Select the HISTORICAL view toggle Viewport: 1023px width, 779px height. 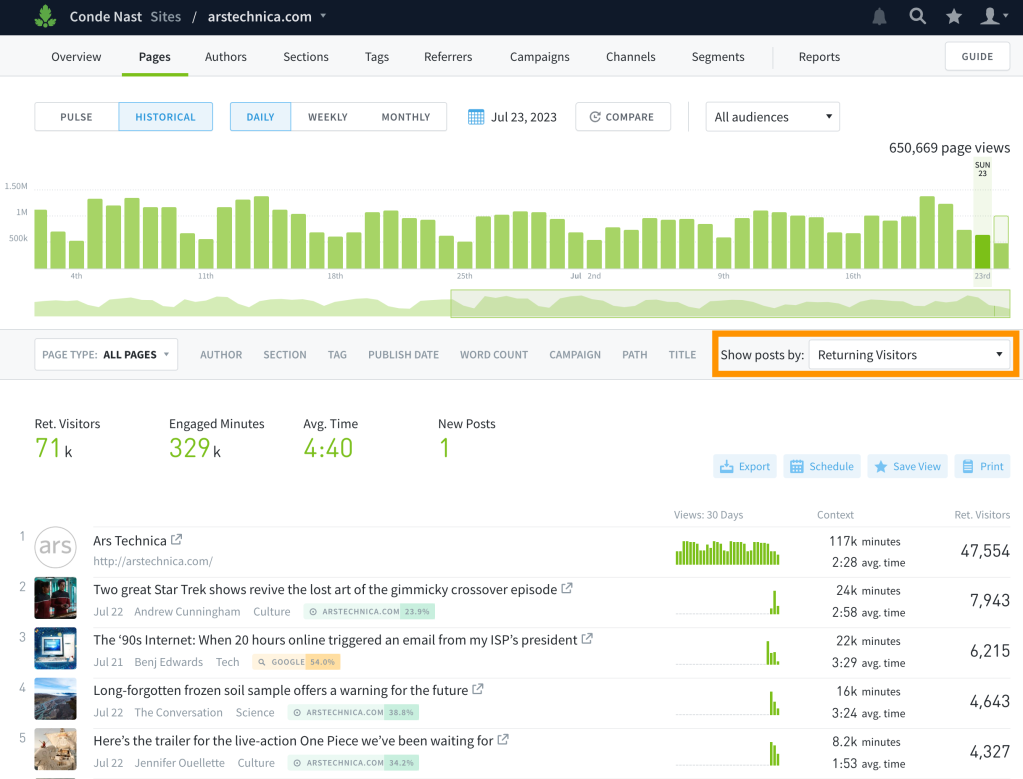(x=165, y=117)
